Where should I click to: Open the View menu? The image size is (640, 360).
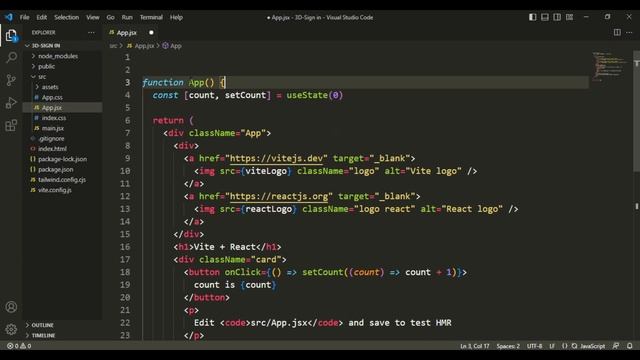click(x=93, y=17)
